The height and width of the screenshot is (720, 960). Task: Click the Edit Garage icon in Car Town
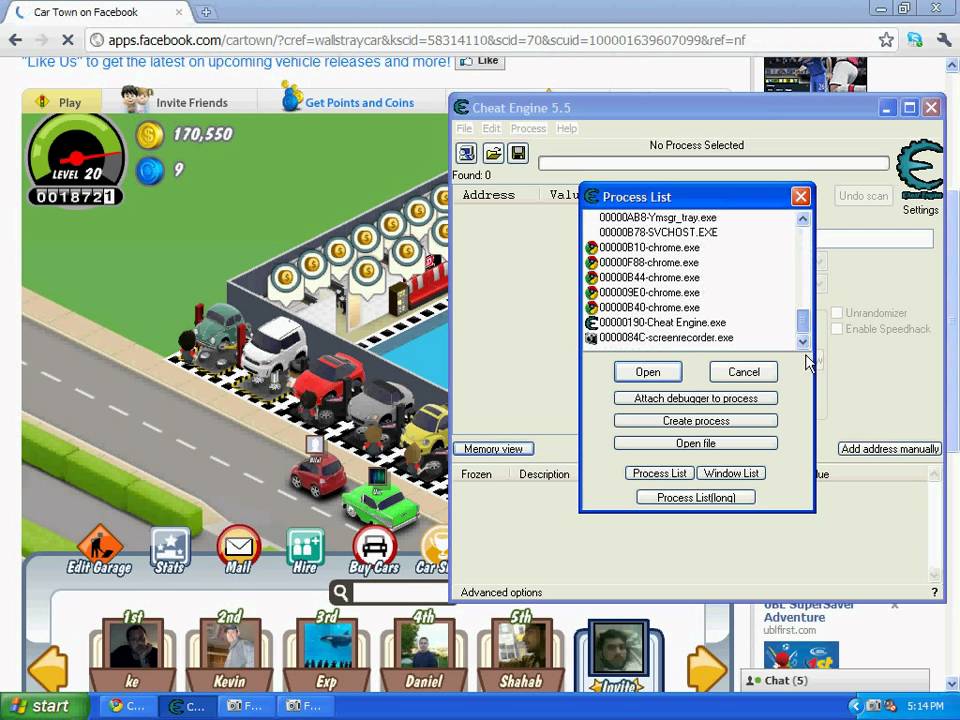pyautogui.click(x=99, y=550)
